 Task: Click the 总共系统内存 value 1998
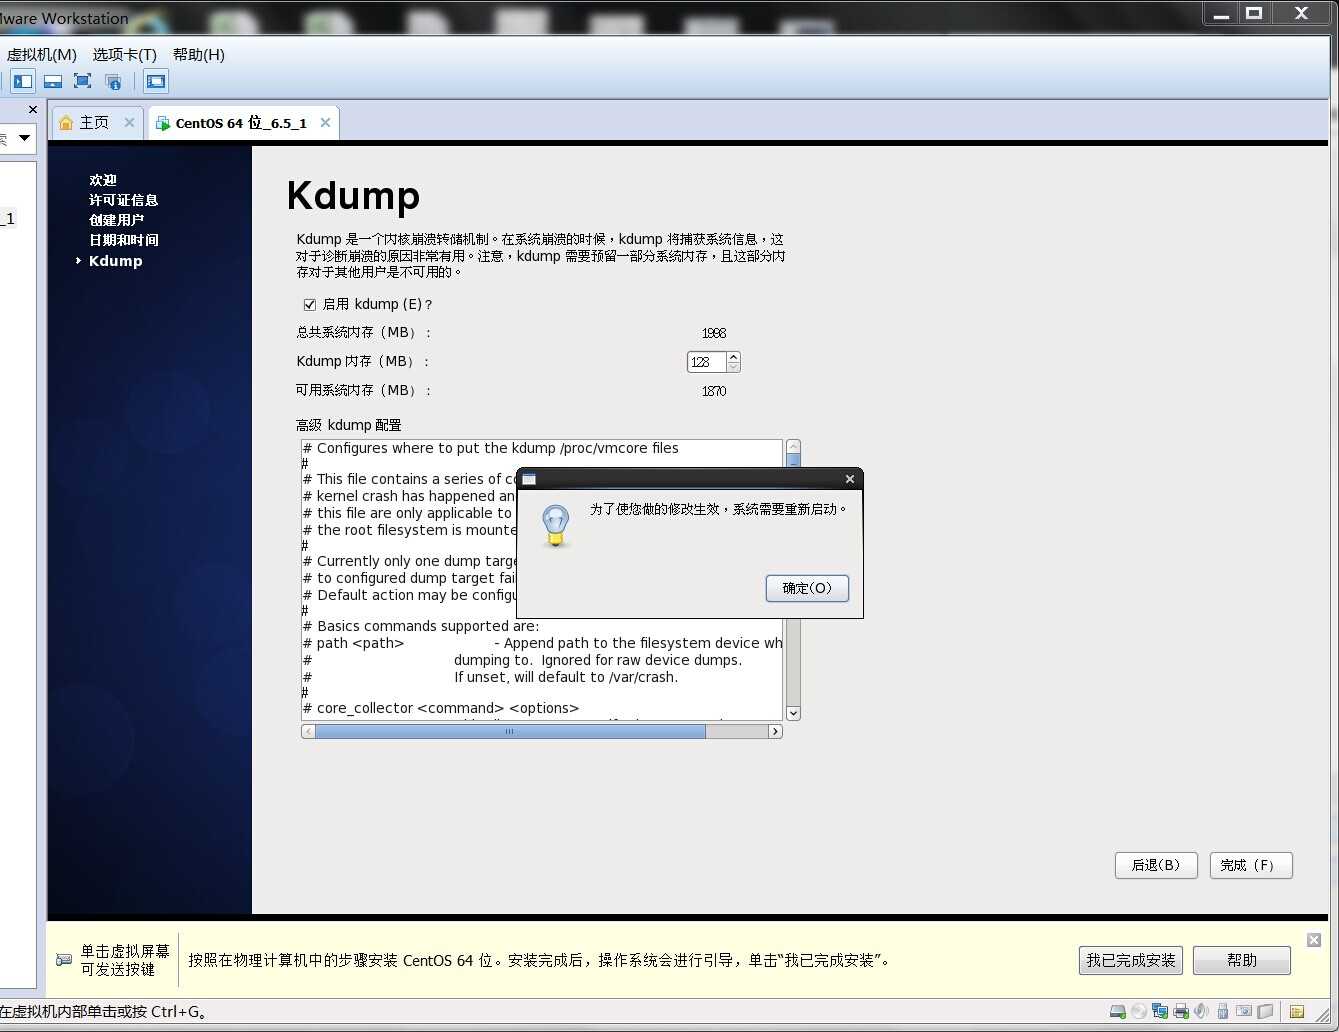[714, 333]
